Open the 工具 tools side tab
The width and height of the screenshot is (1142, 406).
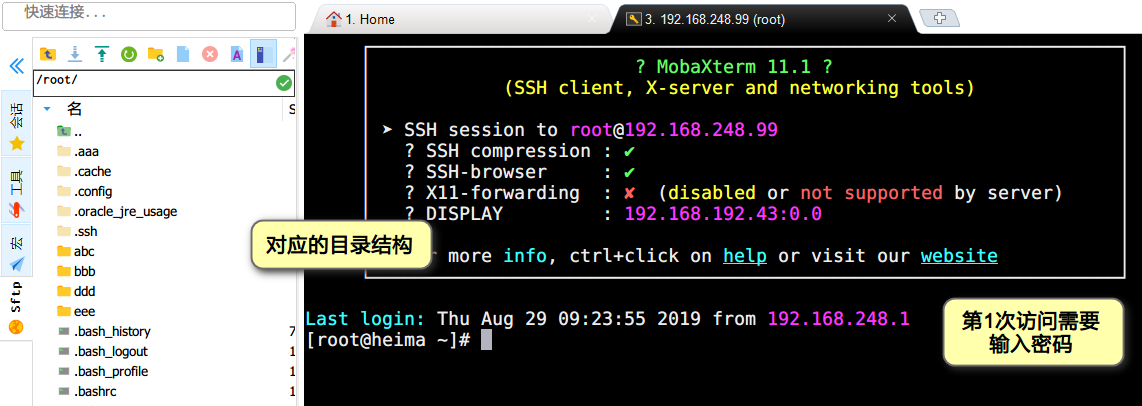[x=17, y=193]
